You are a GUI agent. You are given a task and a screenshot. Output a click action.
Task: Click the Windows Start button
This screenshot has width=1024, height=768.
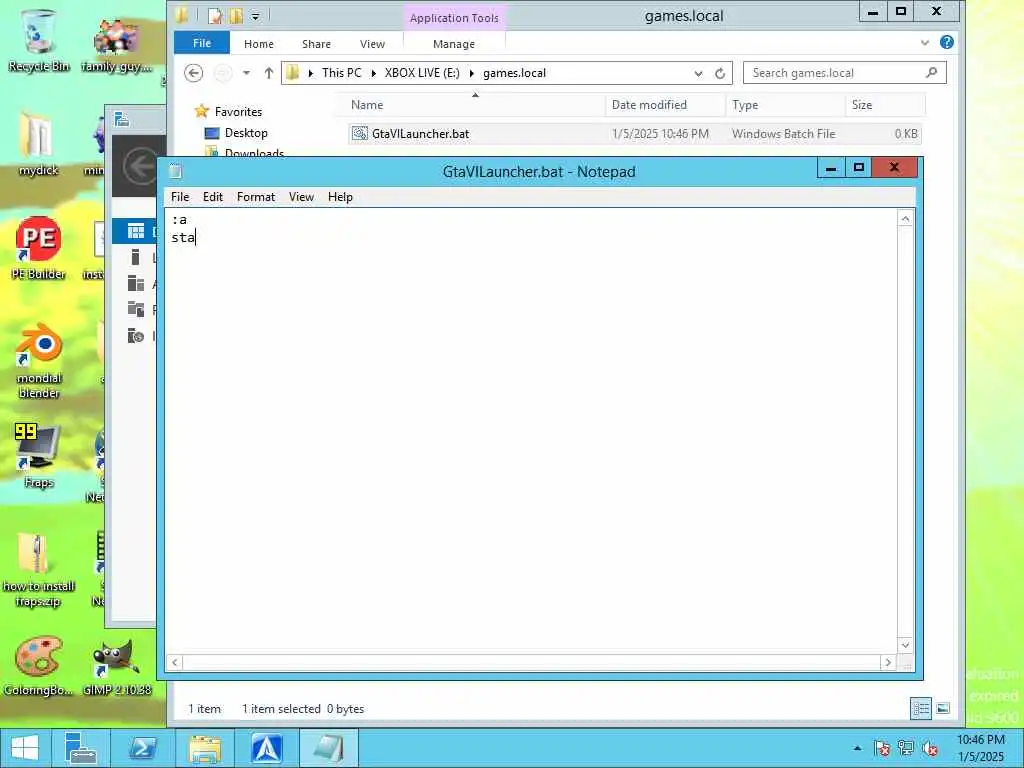tap(25, 748)
